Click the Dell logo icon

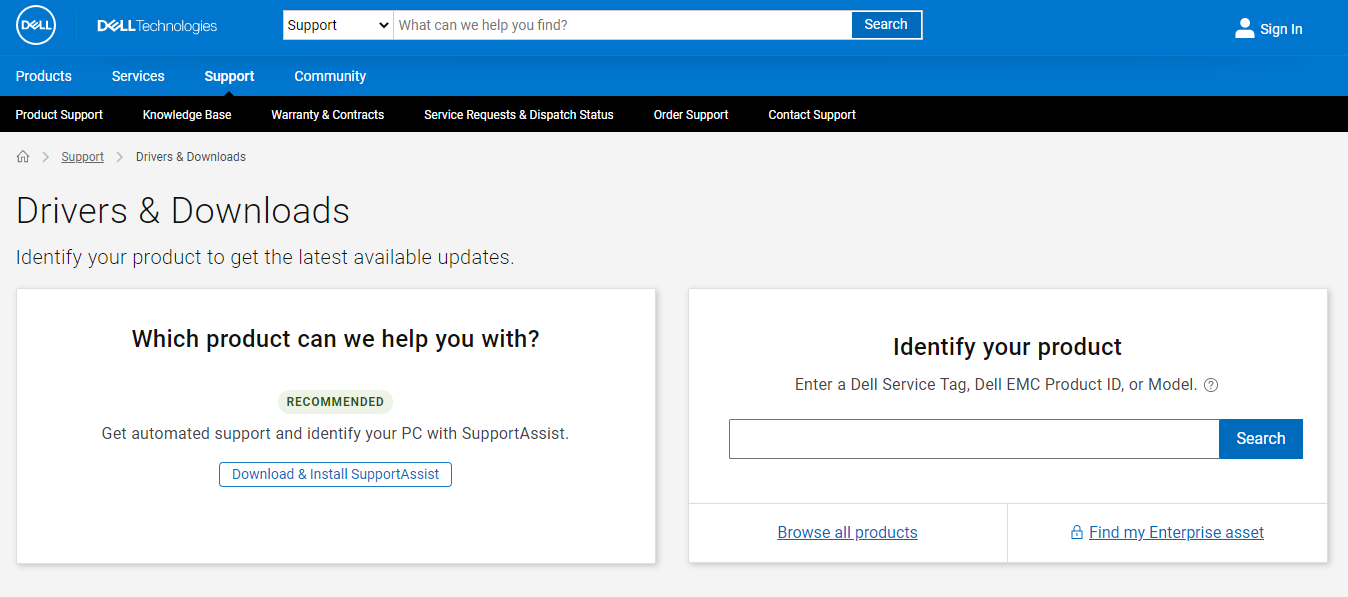(x=36, y=26)
